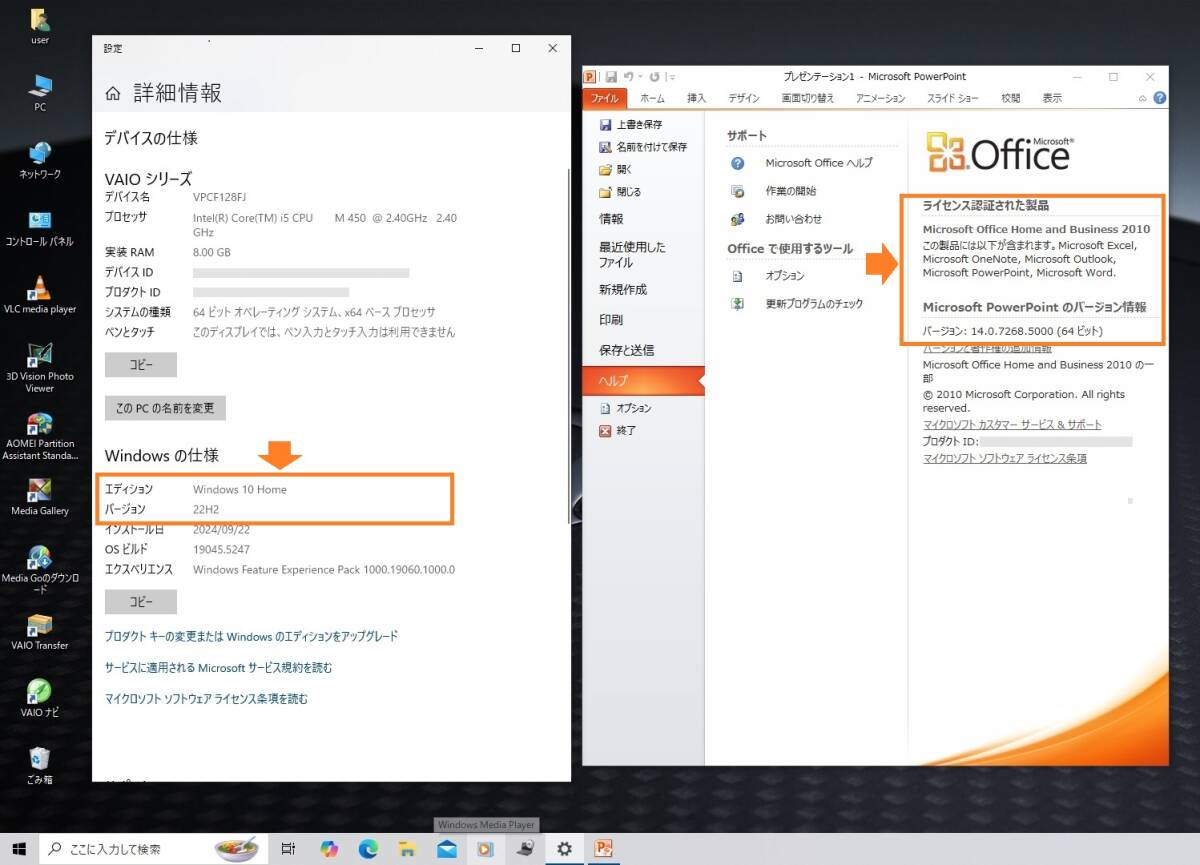Open the 表示 ribbon tab
Screen dimensions: 1200x865
point(1052,98)
